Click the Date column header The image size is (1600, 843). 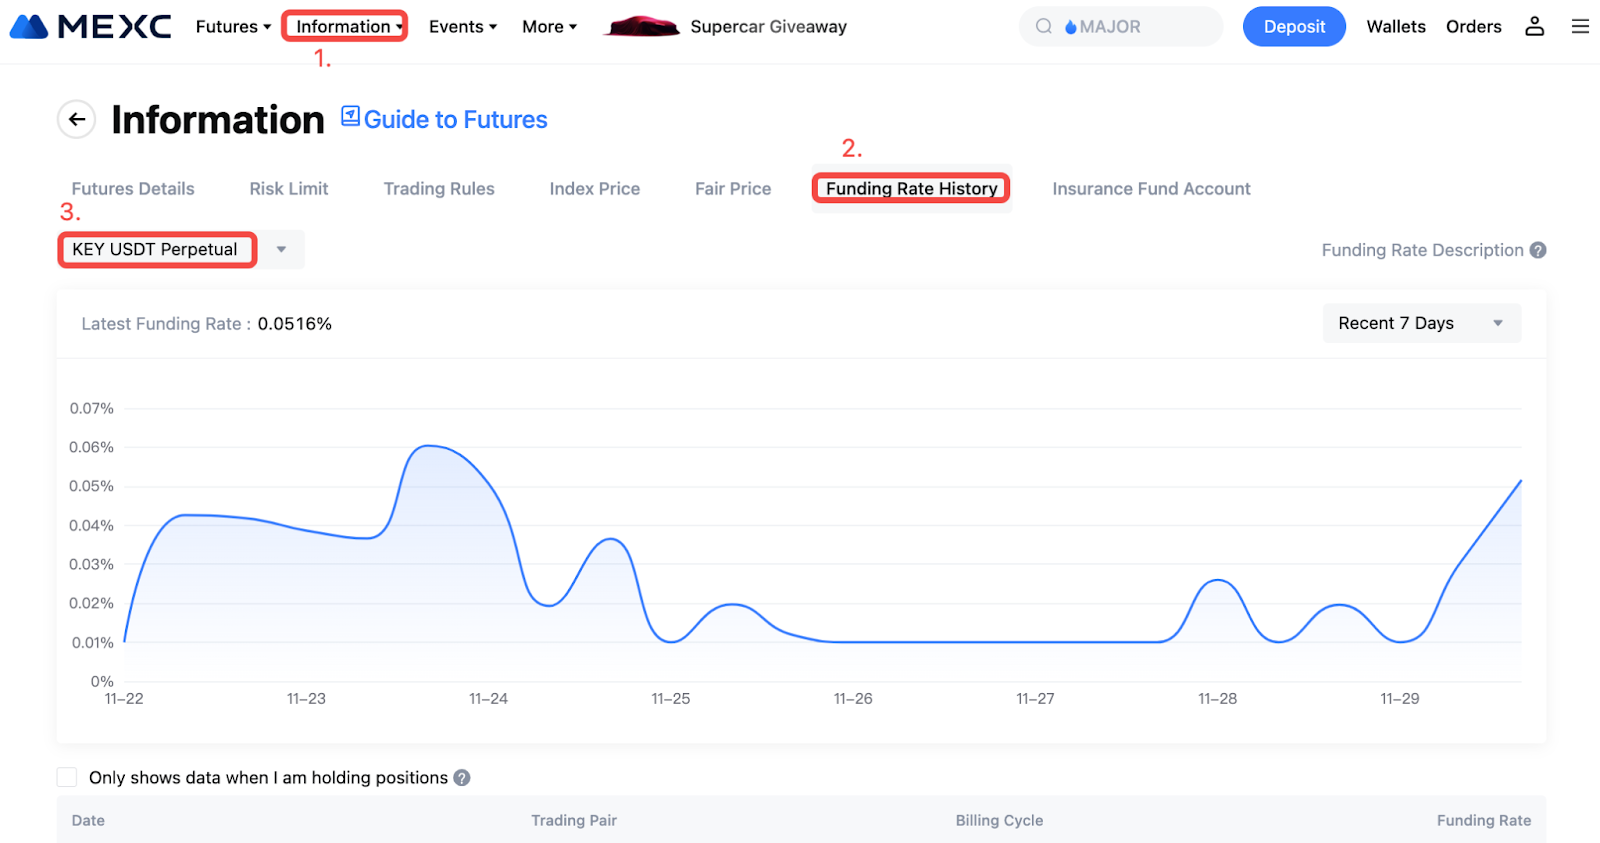88,820
